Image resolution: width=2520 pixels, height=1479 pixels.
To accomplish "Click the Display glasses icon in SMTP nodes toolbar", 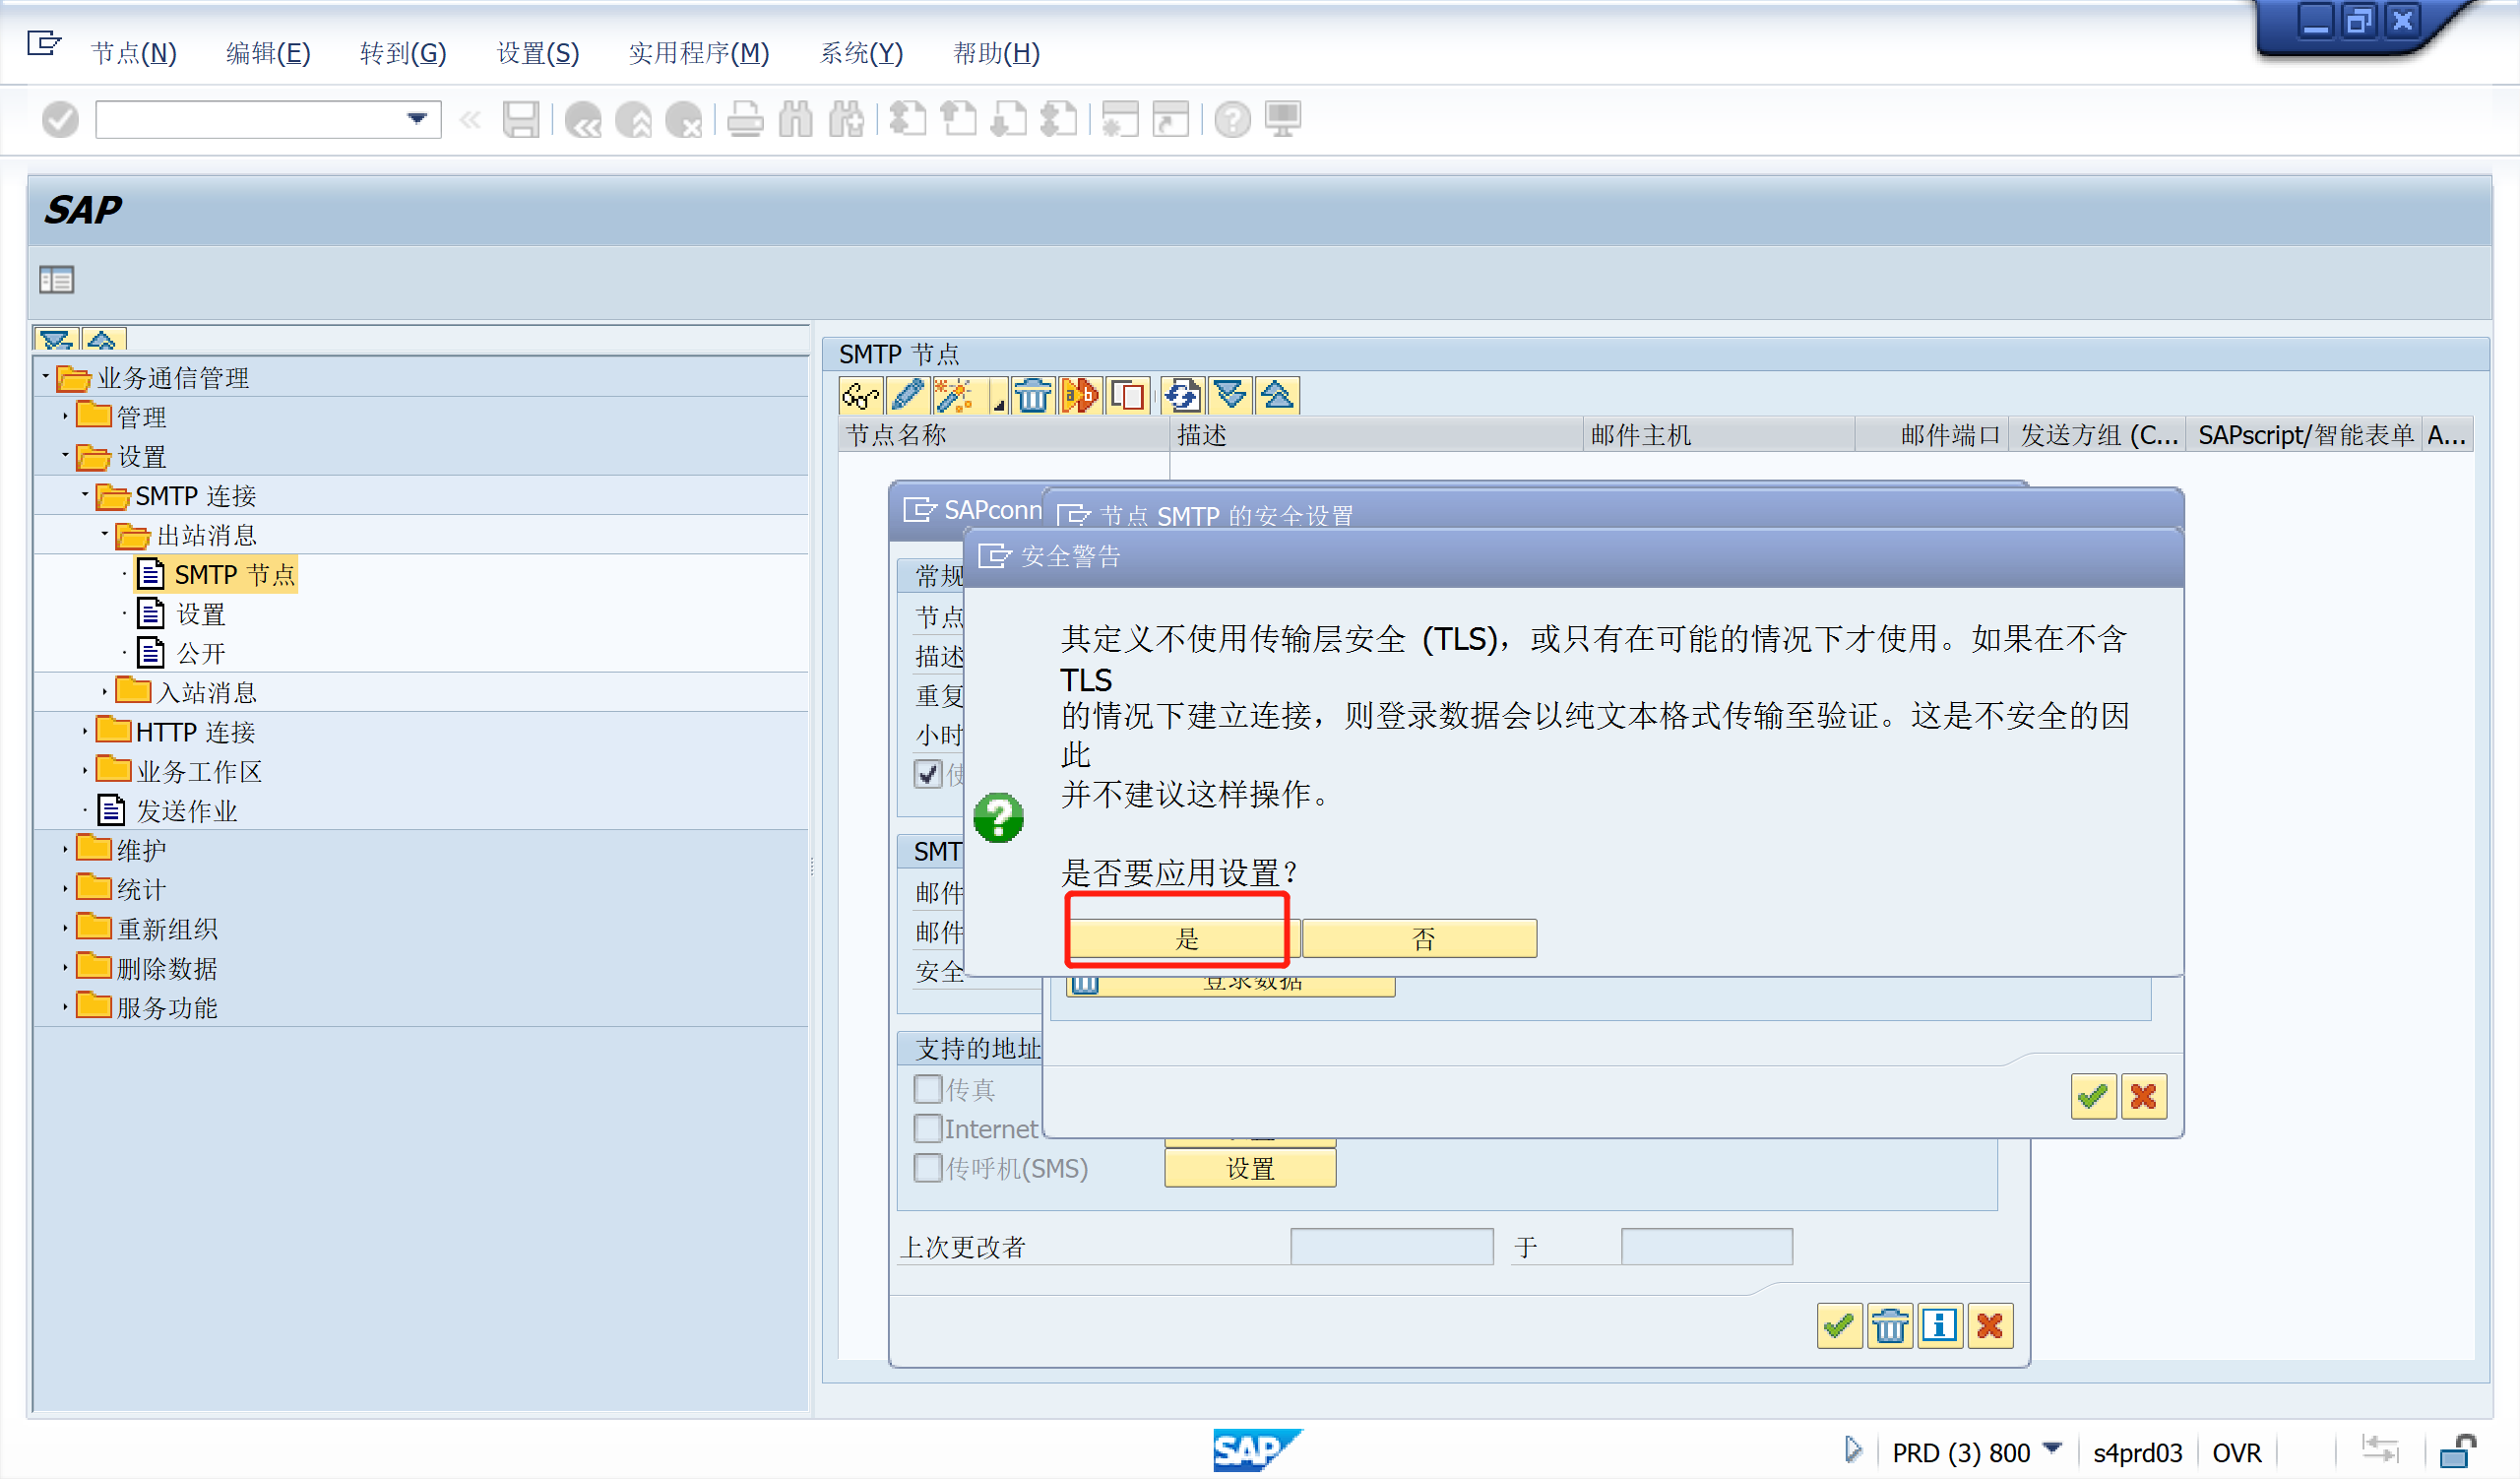I will (861, 396).
